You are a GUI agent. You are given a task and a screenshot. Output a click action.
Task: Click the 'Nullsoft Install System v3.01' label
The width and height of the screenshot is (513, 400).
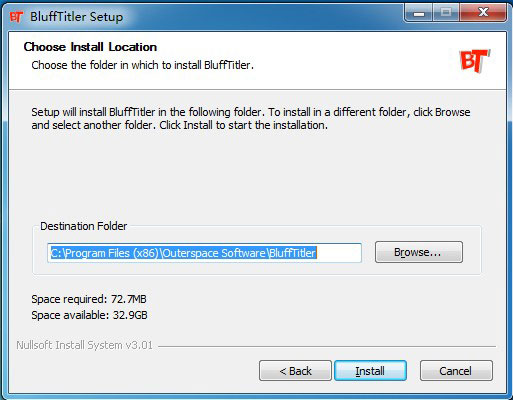pyautogui.click(x=84, y=345)
